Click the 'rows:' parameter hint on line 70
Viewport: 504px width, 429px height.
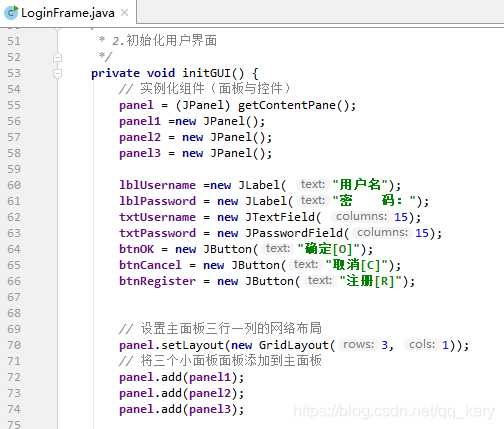tap(358, 345)
